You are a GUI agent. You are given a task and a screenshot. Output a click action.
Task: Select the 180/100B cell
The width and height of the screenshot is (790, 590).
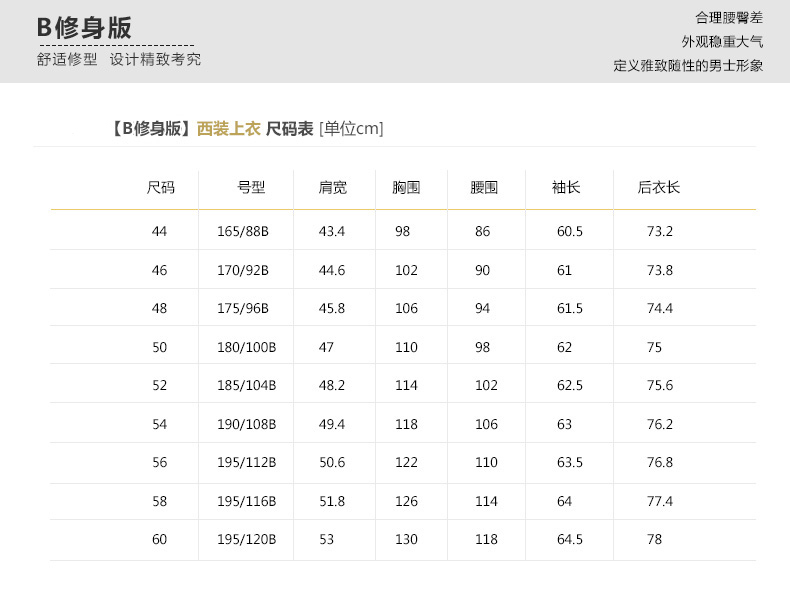[x=246, y=347]
